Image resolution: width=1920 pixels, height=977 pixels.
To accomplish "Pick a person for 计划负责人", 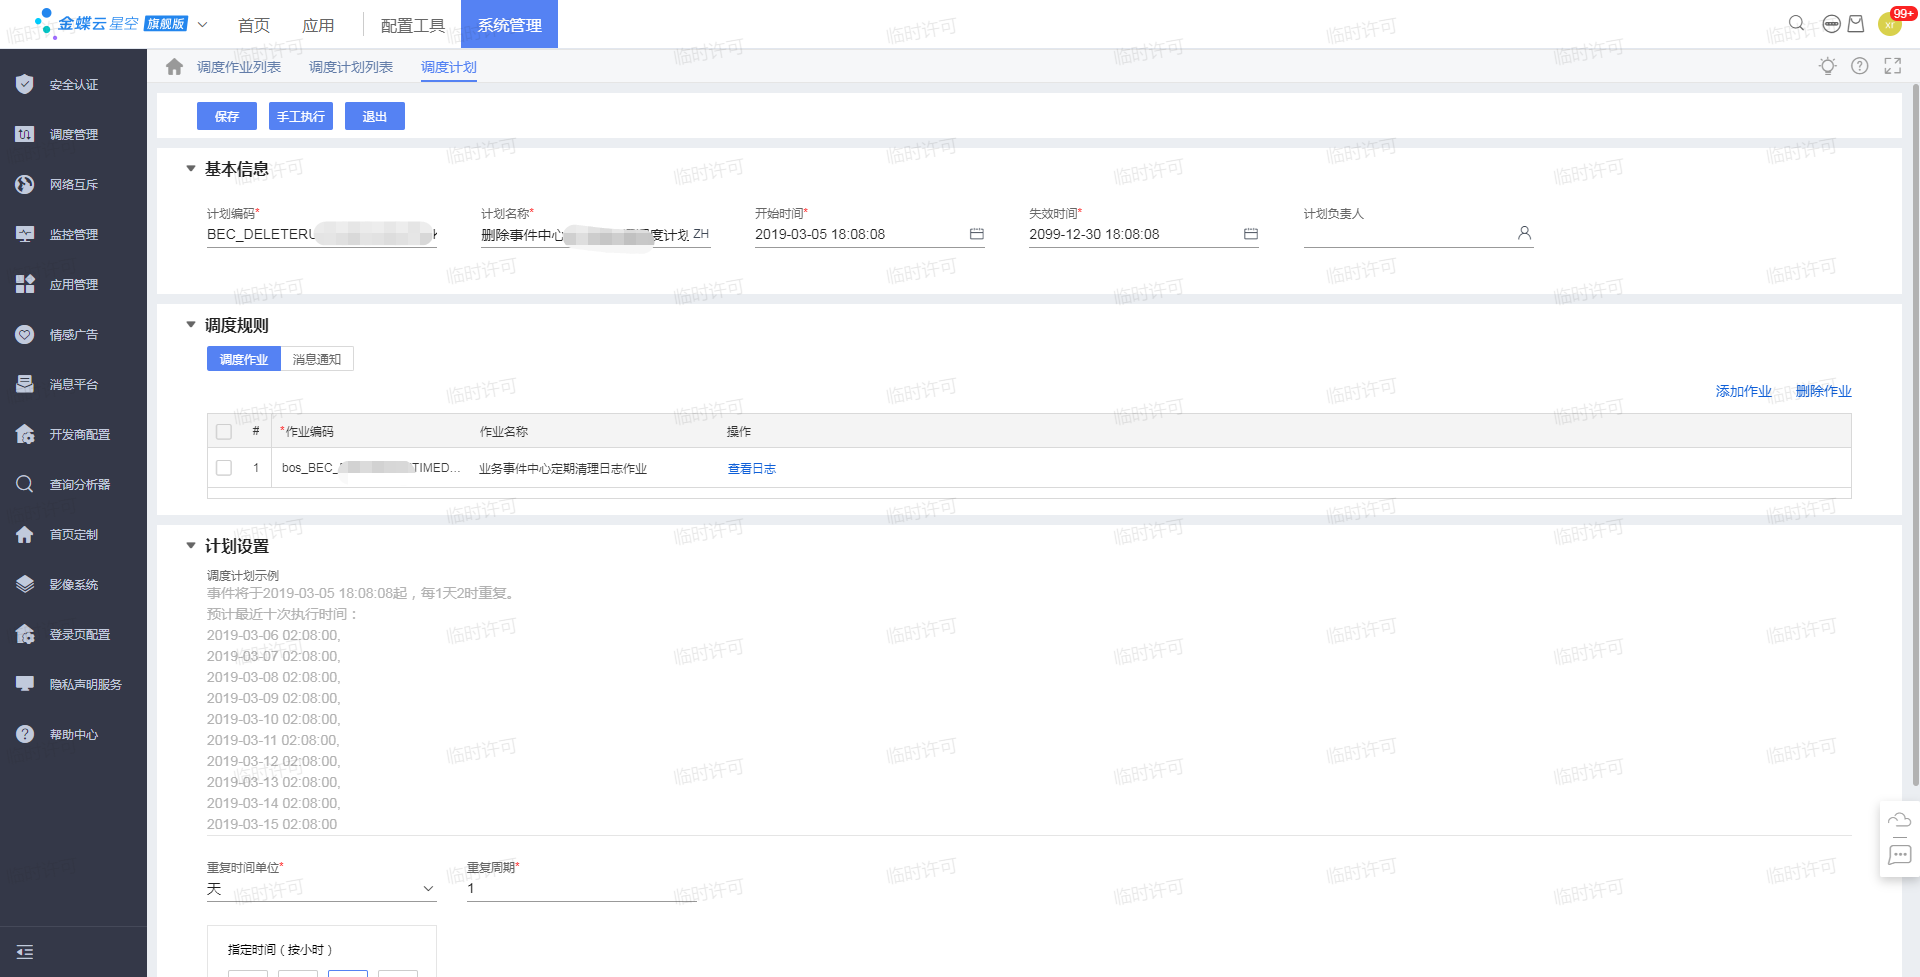I will 1524,233.
